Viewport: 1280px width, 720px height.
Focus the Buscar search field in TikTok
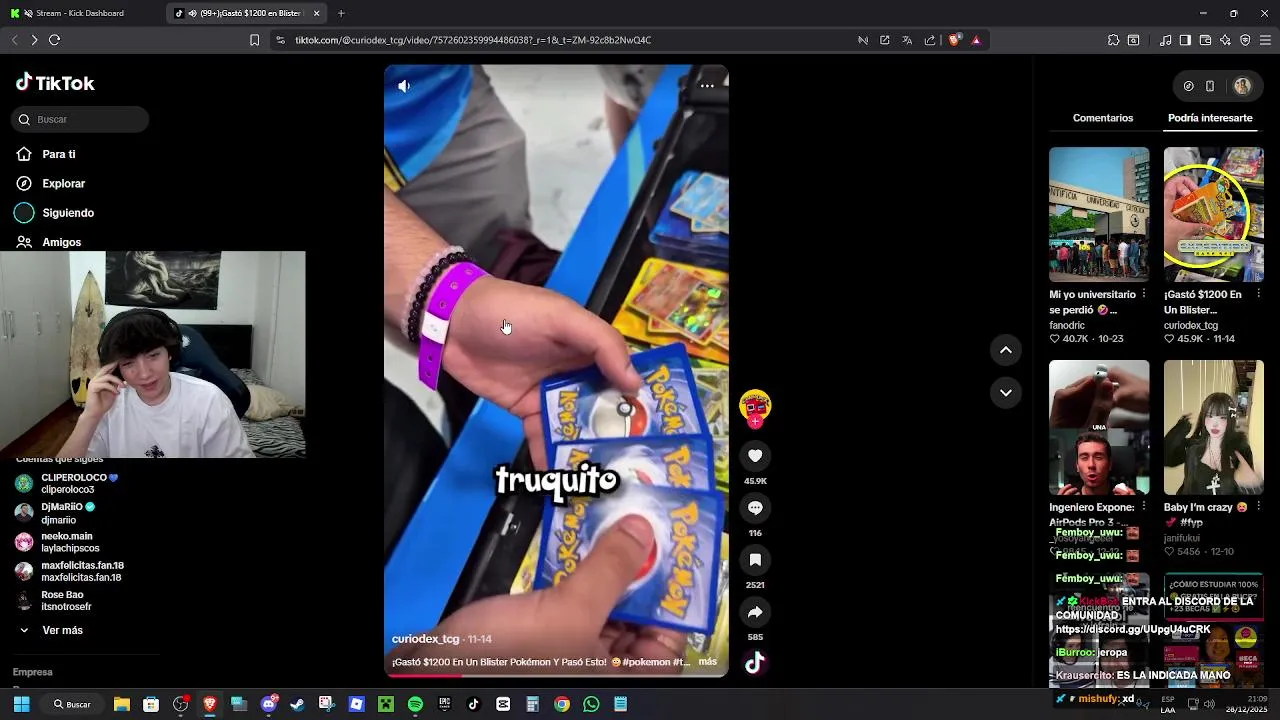pyautogui.click(x=81, y=120)
